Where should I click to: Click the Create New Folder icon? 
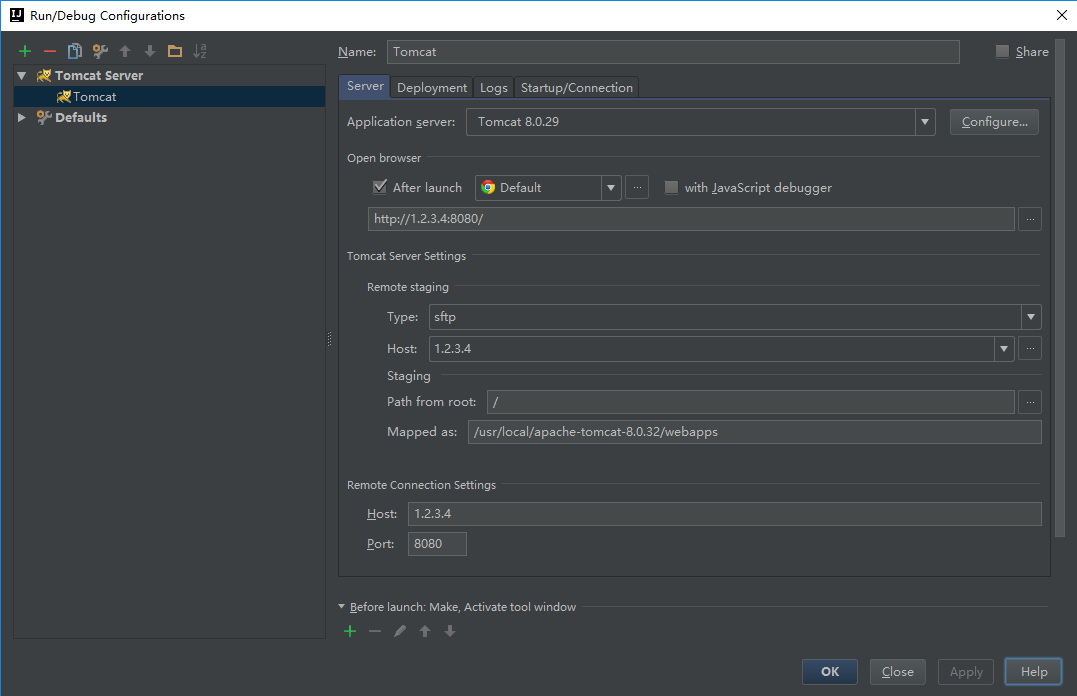175,51
